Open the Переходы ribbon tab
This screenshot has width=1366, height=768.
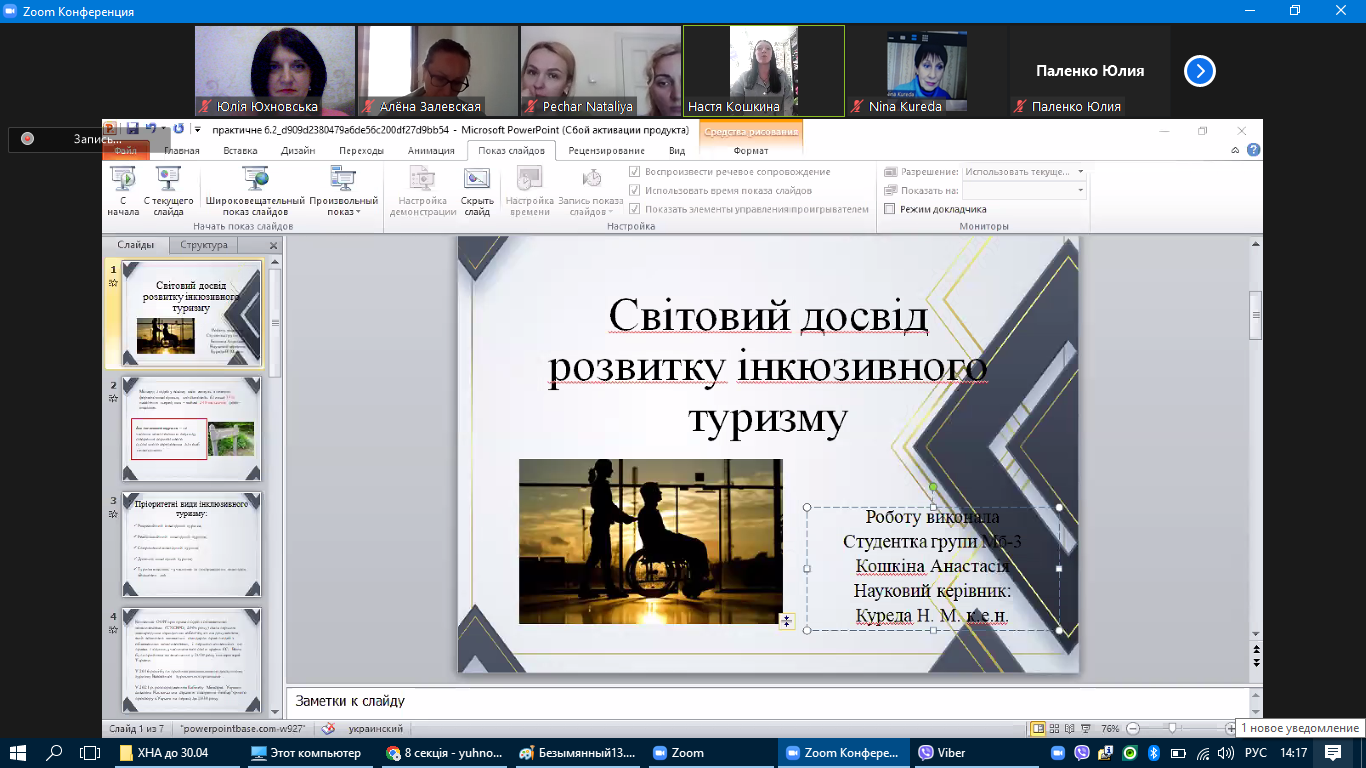click(x=361, y=151)
